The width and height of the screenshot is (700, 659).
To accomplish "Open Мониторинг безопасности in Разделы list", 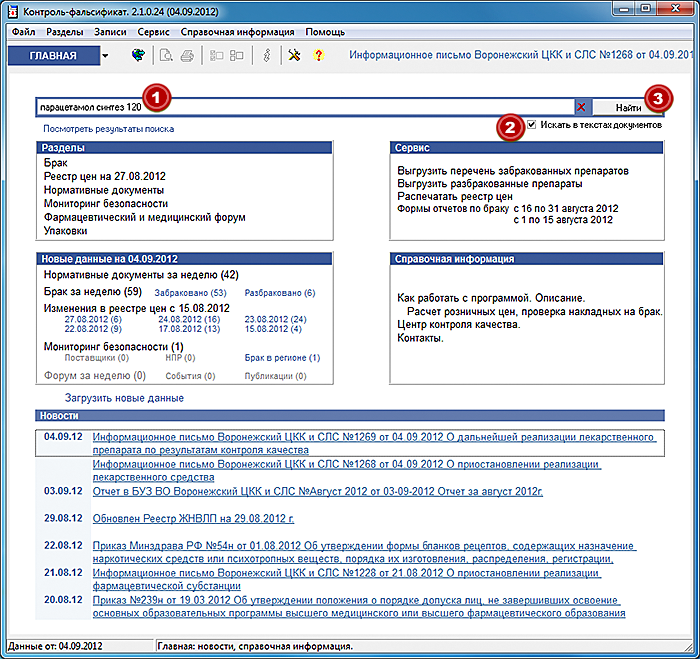I will click(x=106, y=204).
